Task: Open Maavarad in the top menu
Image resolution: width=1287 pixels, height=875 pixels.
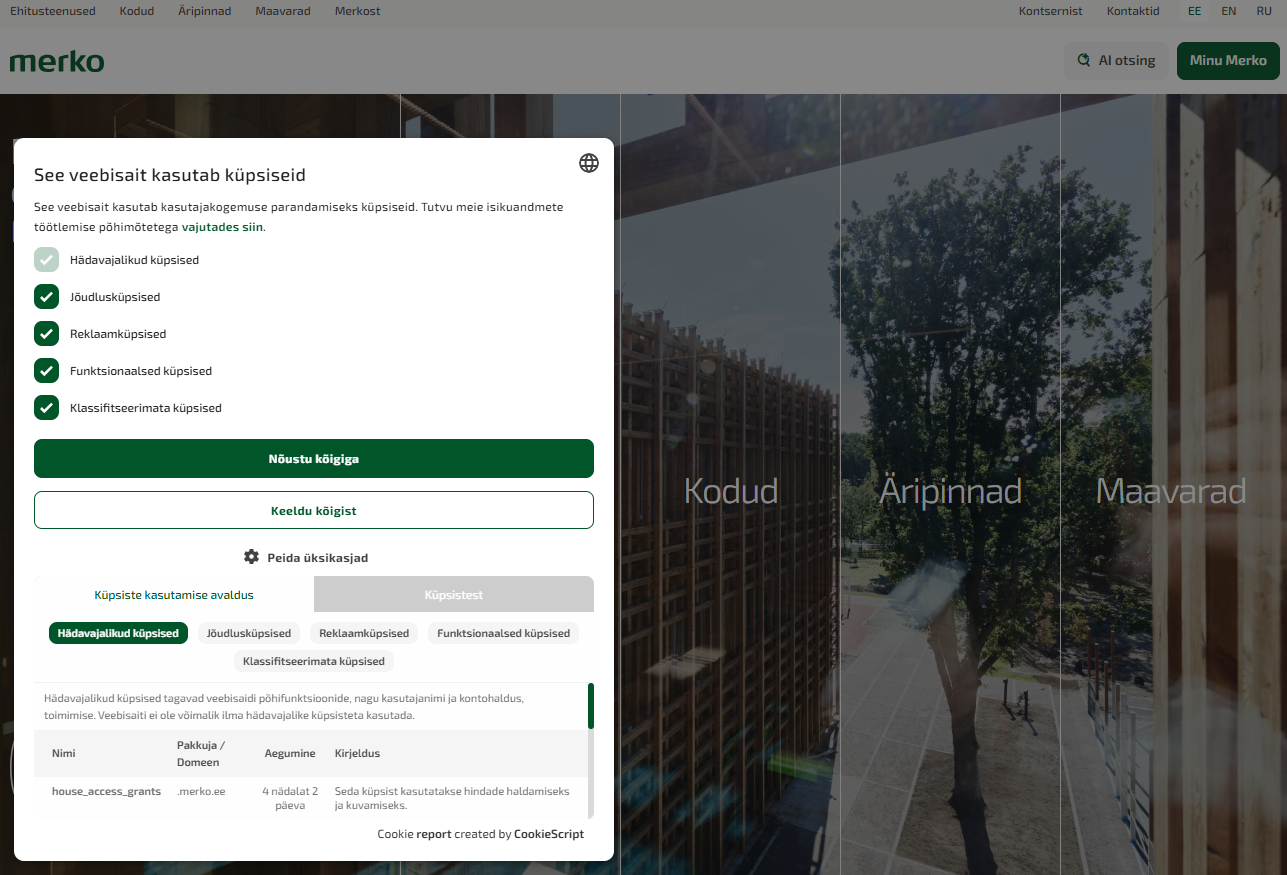Action: point(283,11)
